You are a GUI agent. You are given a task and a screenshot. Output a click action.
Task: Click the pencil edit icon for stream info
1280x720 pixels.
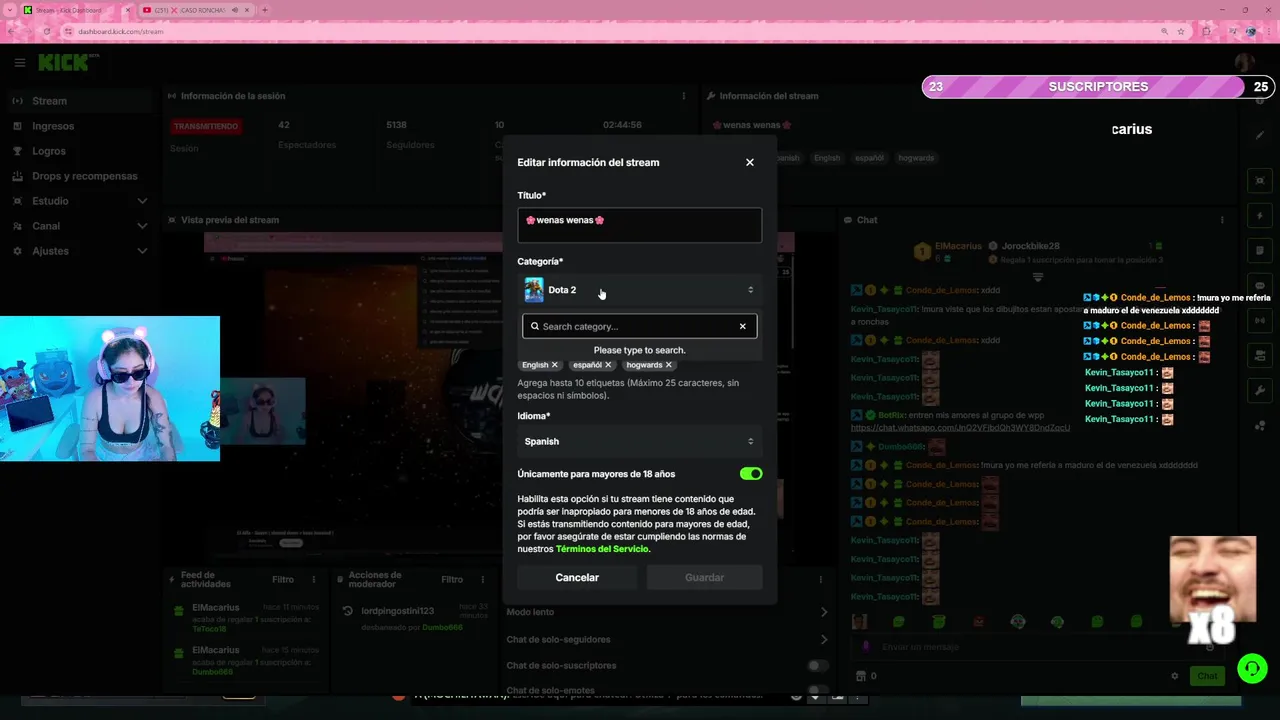pos(1260,135)
